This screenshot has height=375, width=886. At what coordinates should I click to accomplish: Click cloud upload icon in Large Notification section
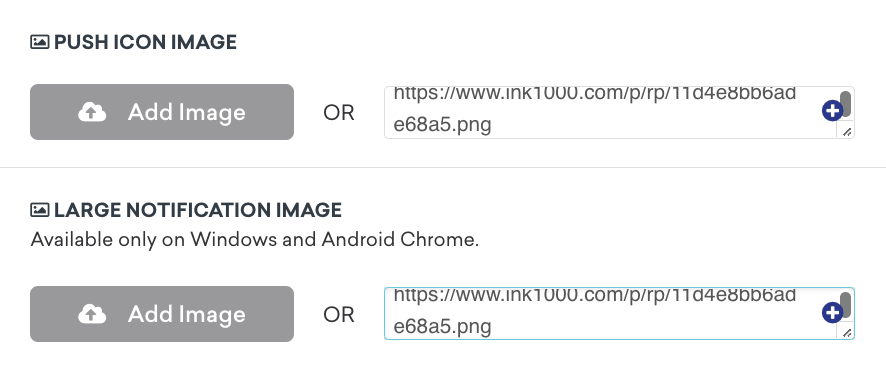point(92,314)
